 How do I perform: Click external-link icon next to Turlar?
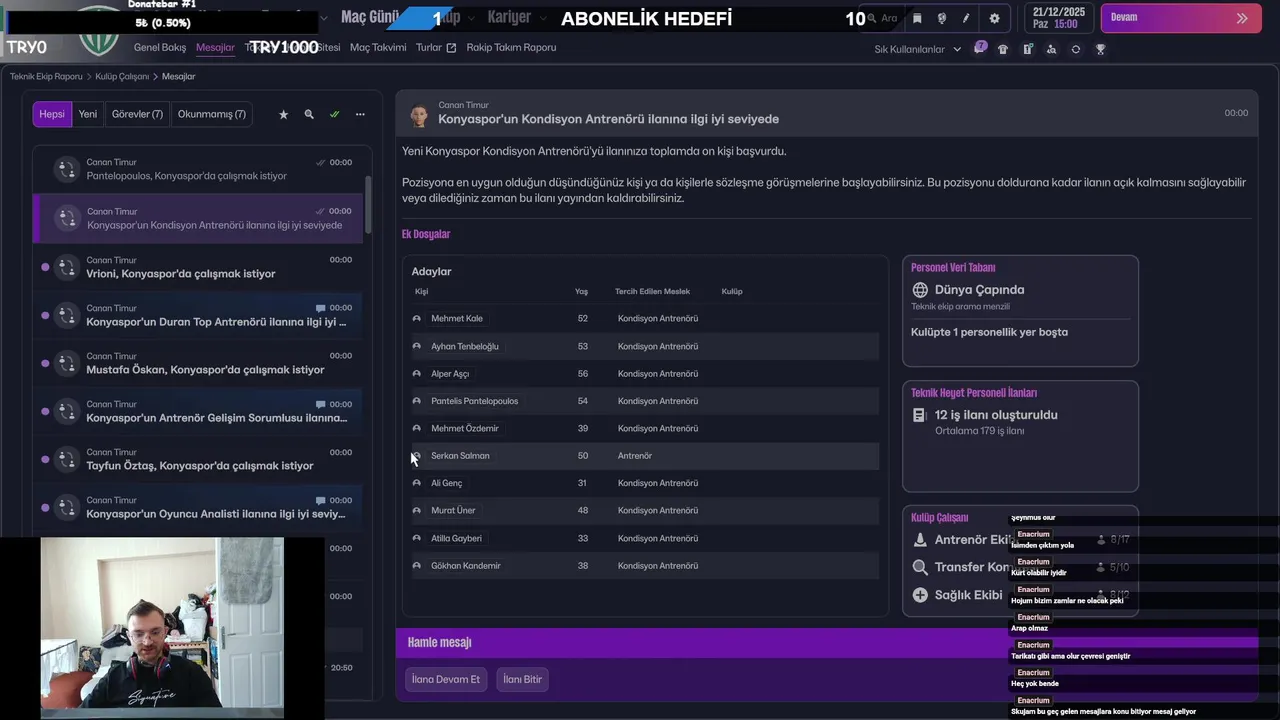[x=451, y=48]
